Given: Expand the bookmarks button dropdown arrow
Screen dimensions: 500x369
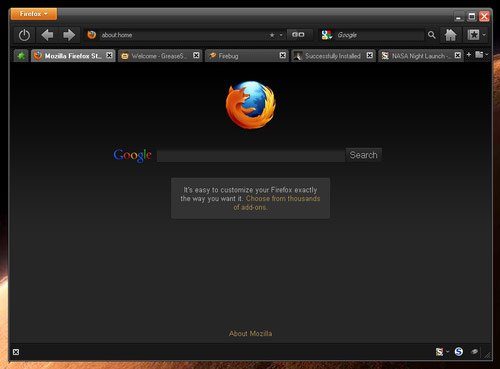Looking at the screenshot, I should (484, 35).
